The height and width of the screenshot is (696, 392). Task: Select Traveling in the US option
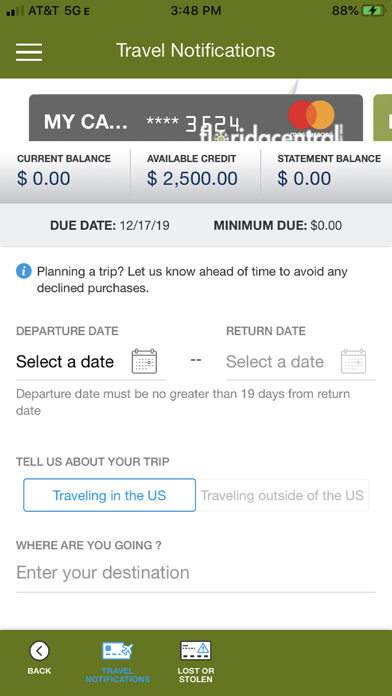109,495
